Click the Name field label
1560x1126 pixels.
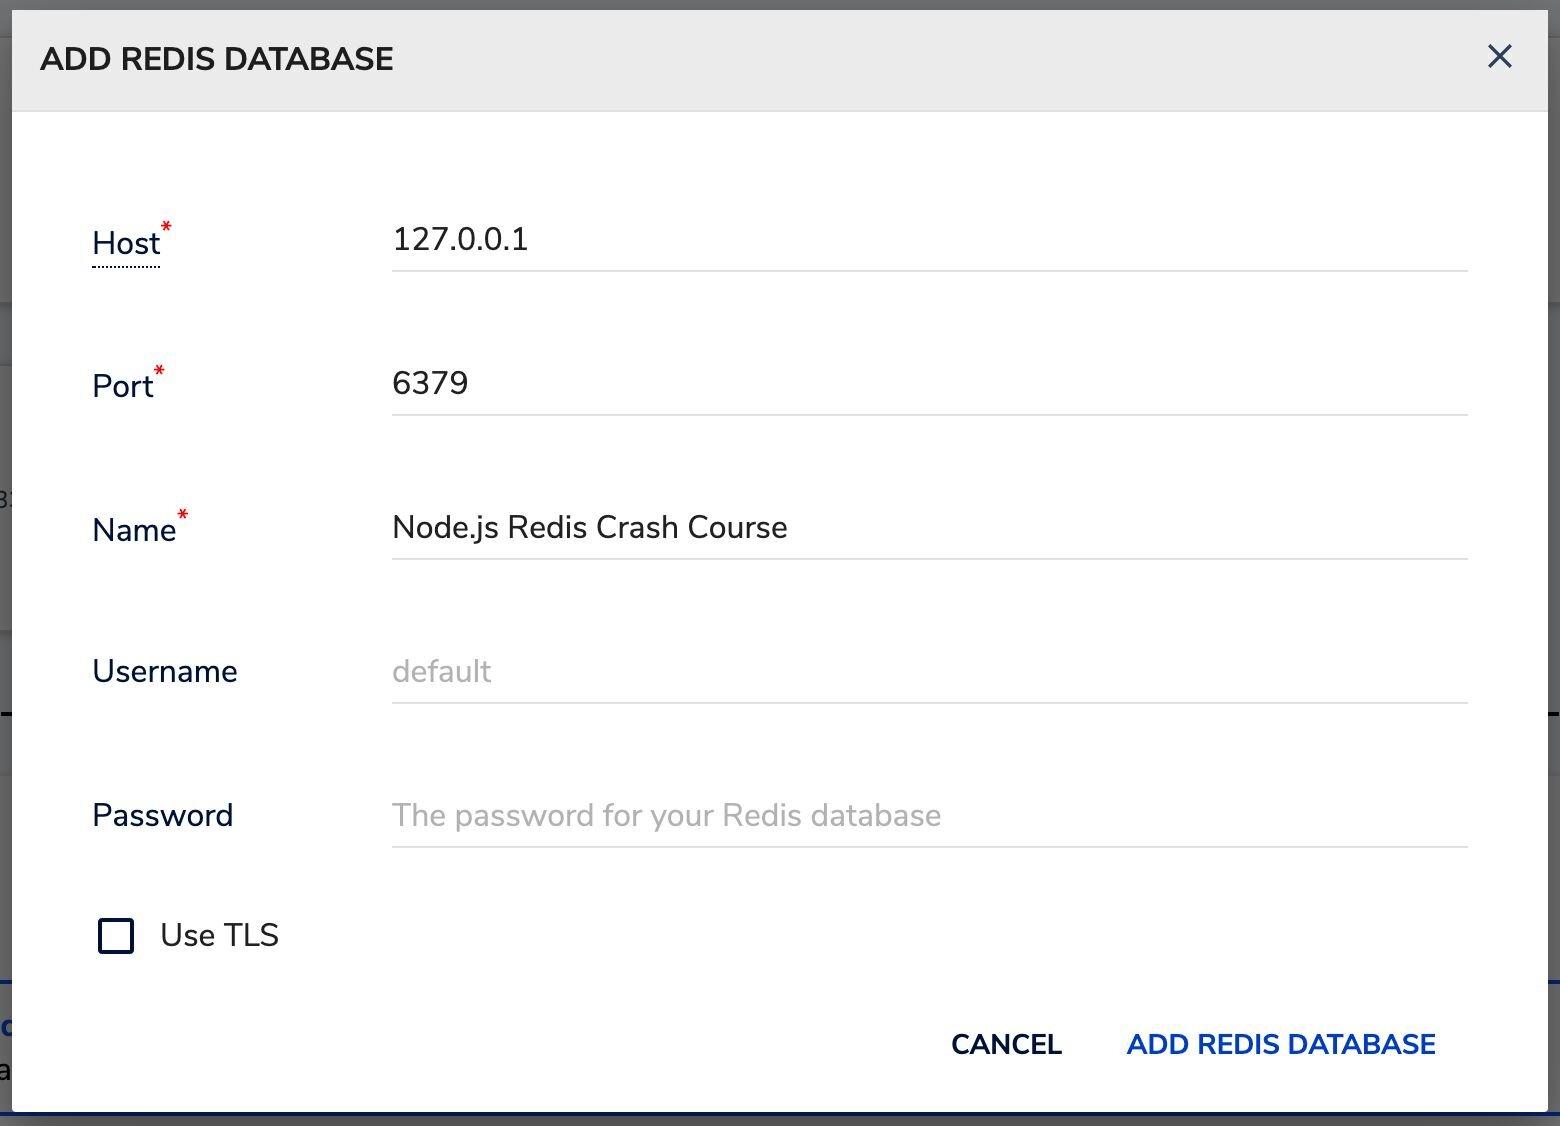(134, 530)
